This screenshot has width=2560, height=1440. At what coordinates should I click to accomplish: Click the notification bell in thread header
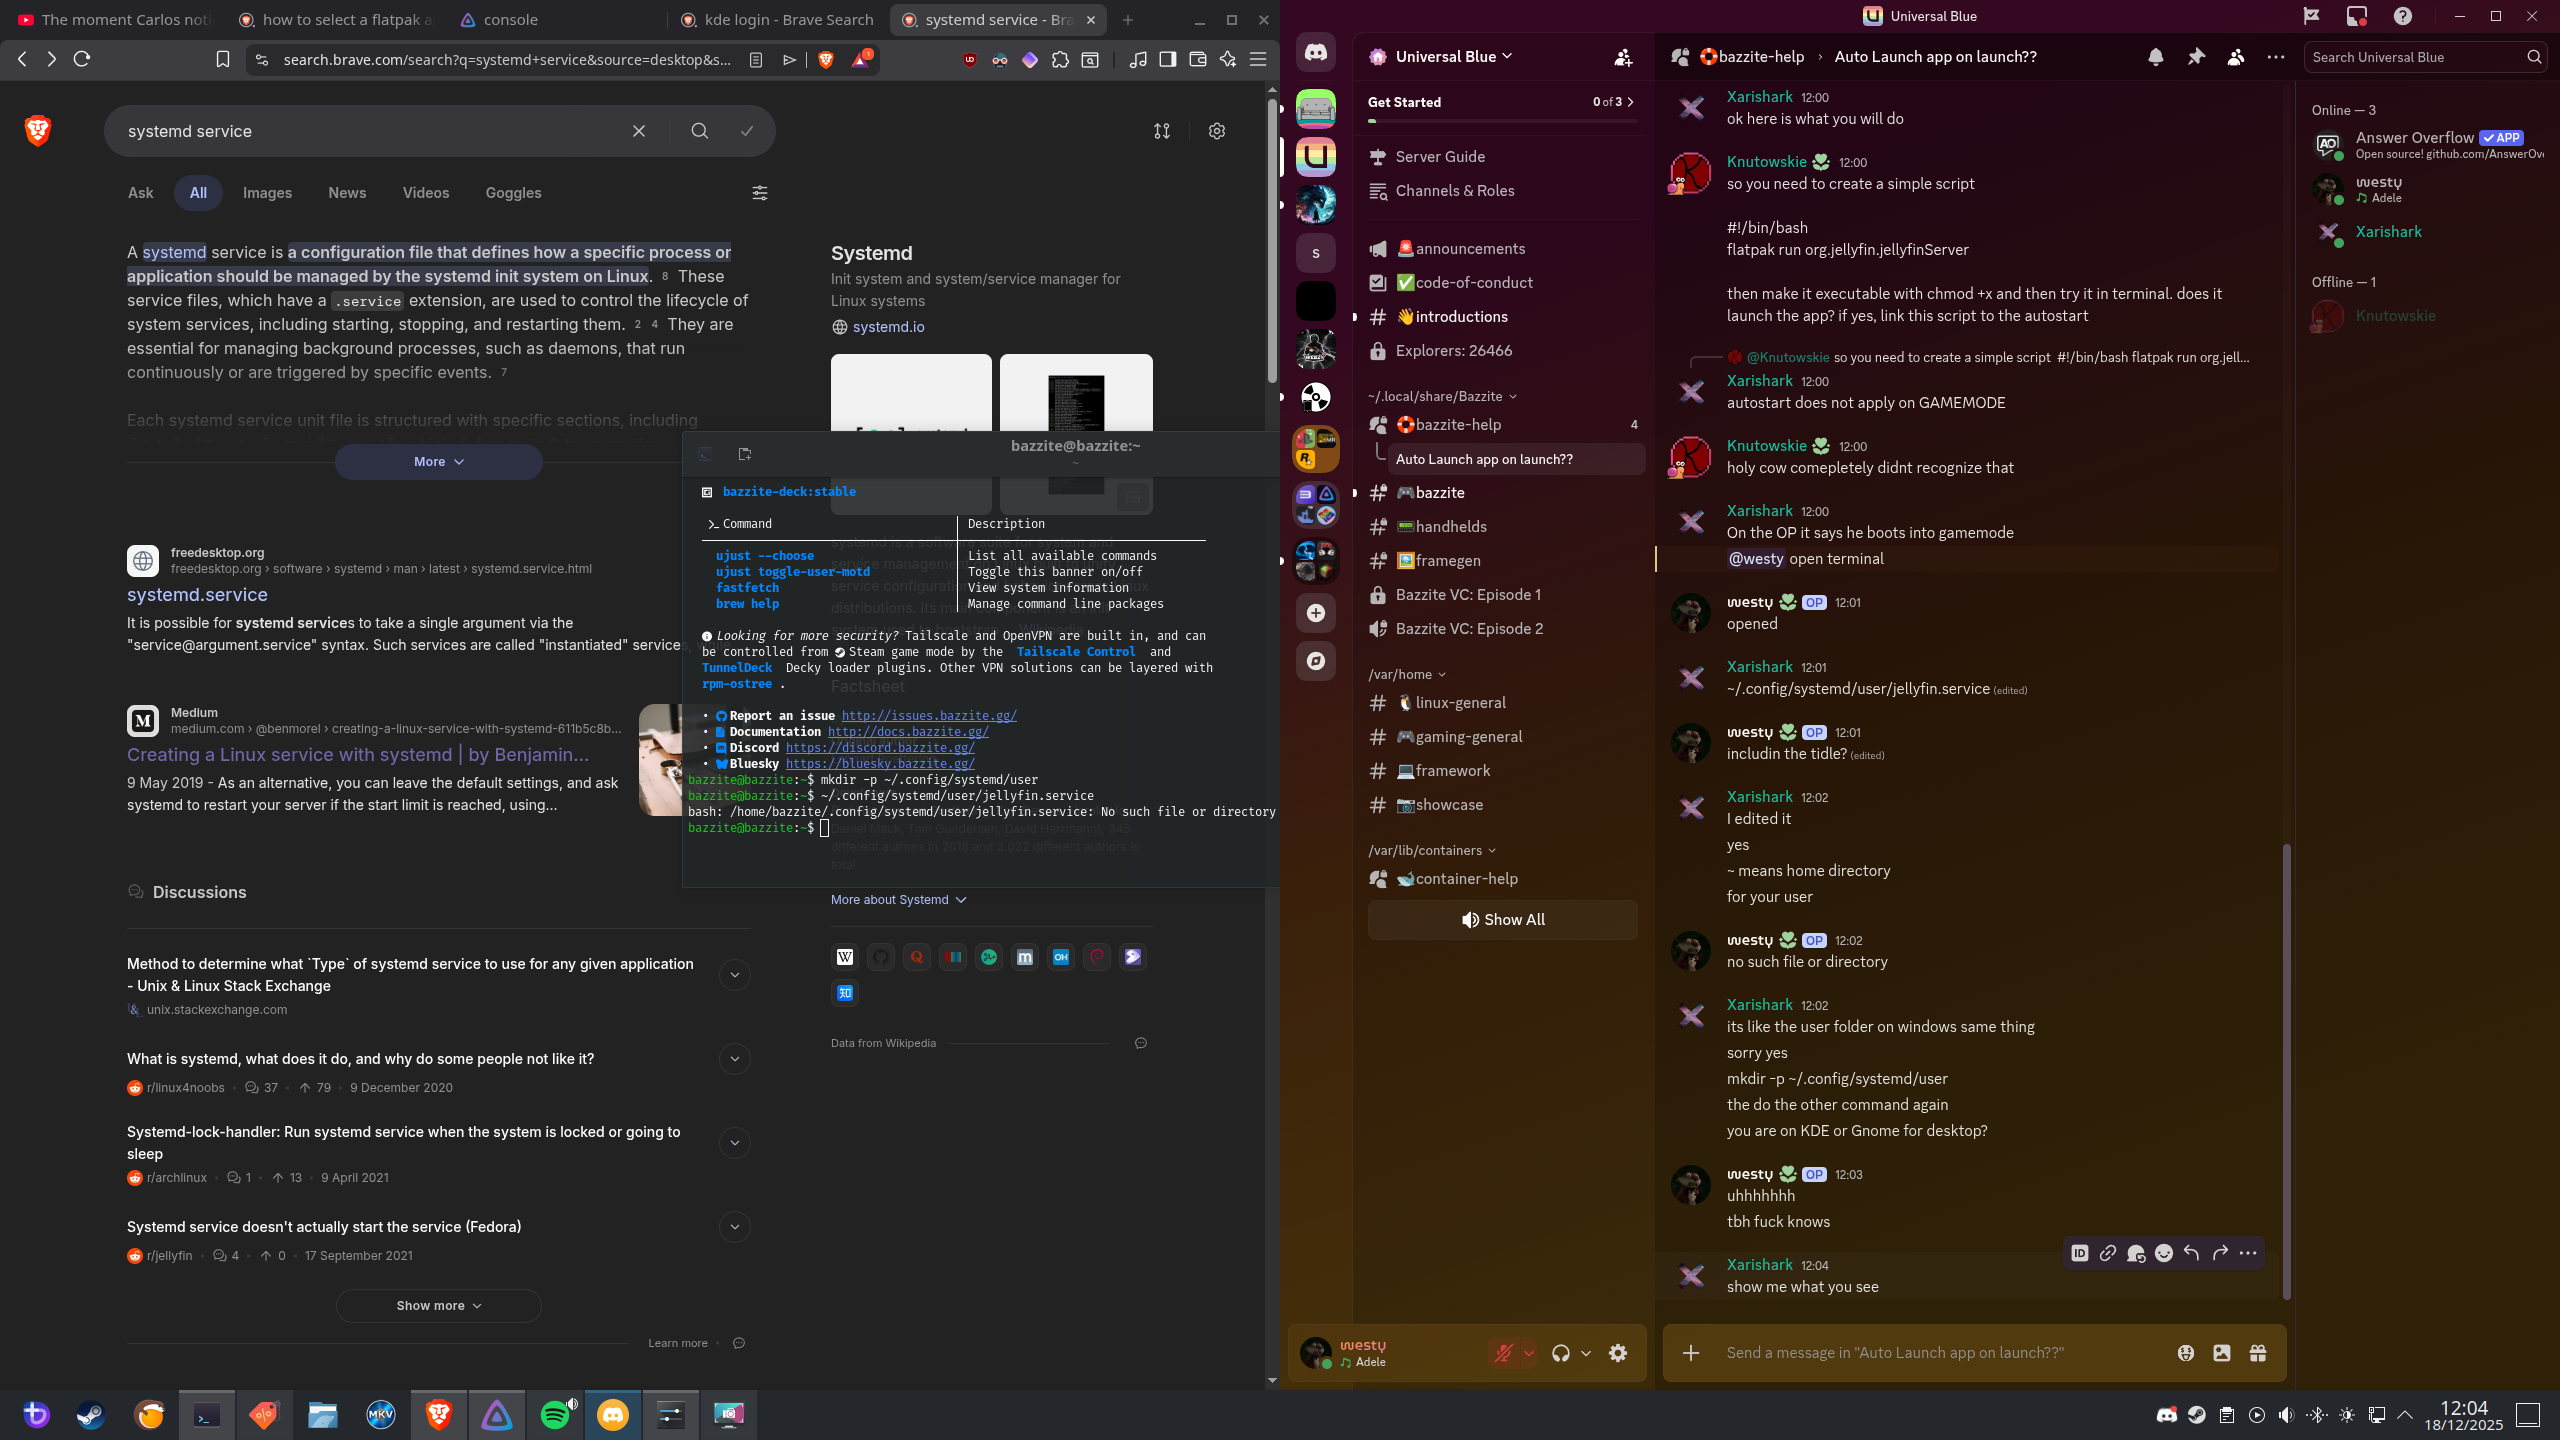2155,57
